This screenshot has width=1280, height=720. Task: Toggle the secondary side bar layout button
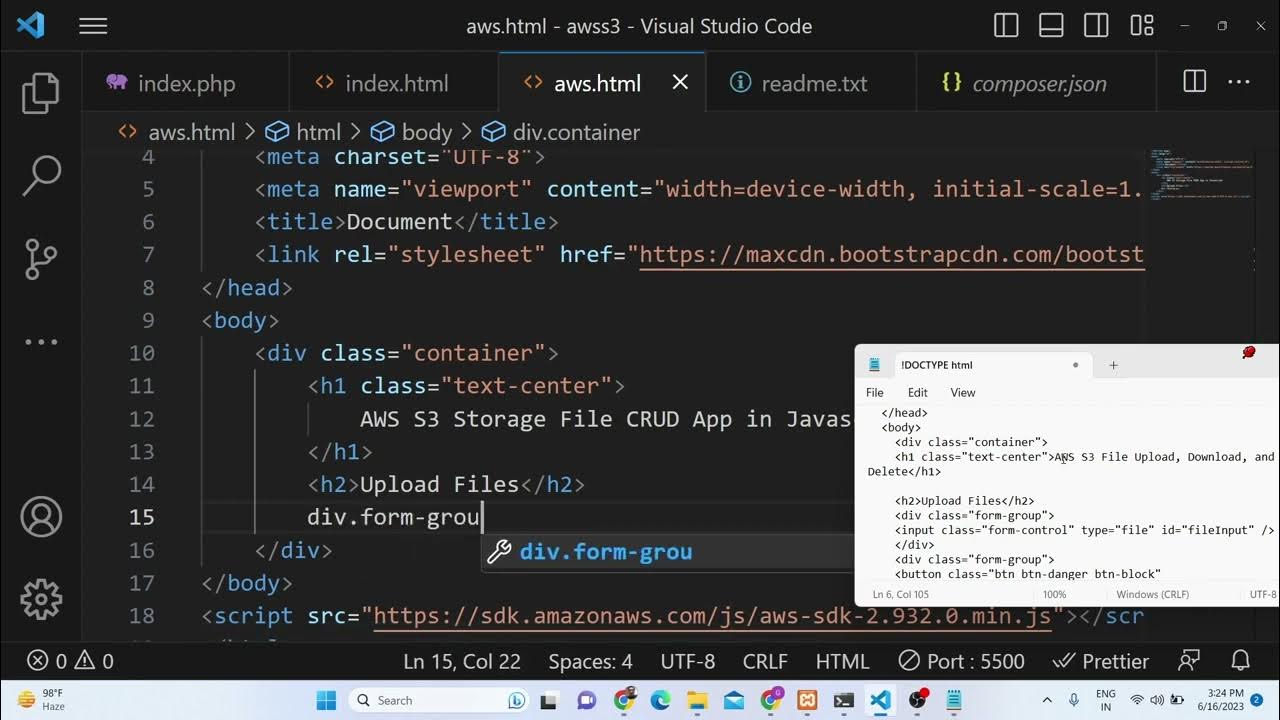[x=1096, y=26]
